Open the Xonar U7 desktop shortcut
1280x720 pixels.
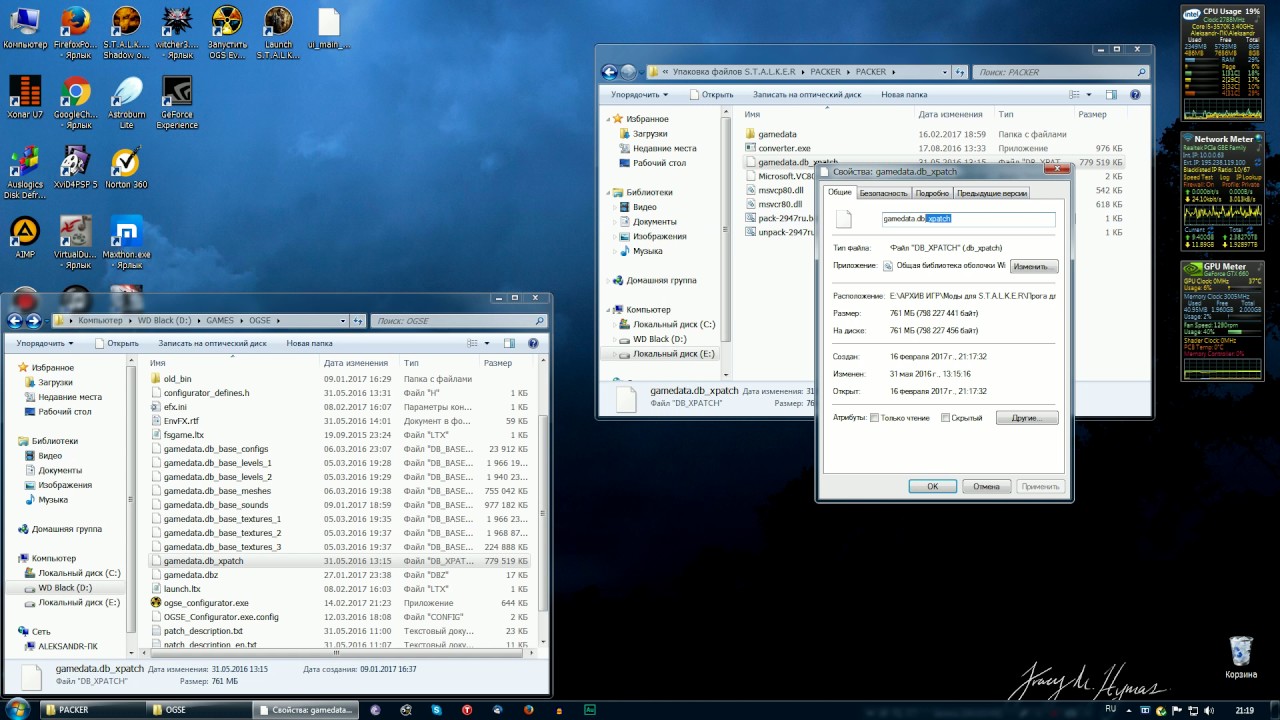(x=25, y=98)
